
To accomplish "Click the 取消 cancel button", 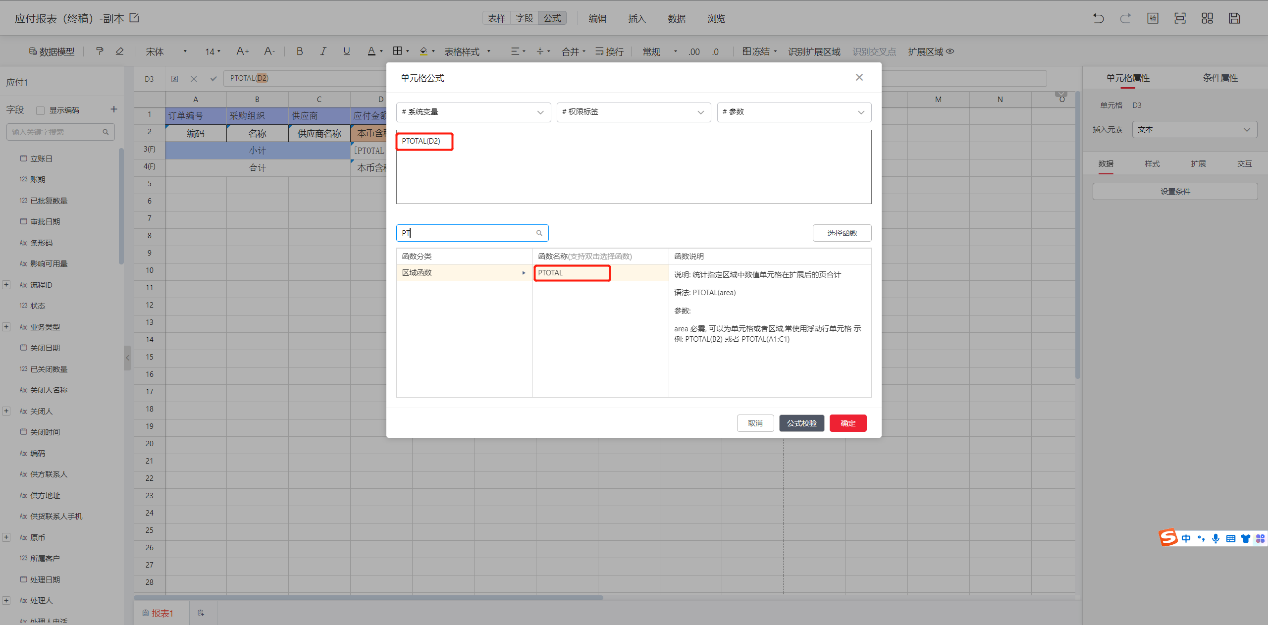I will pos(756,423).
